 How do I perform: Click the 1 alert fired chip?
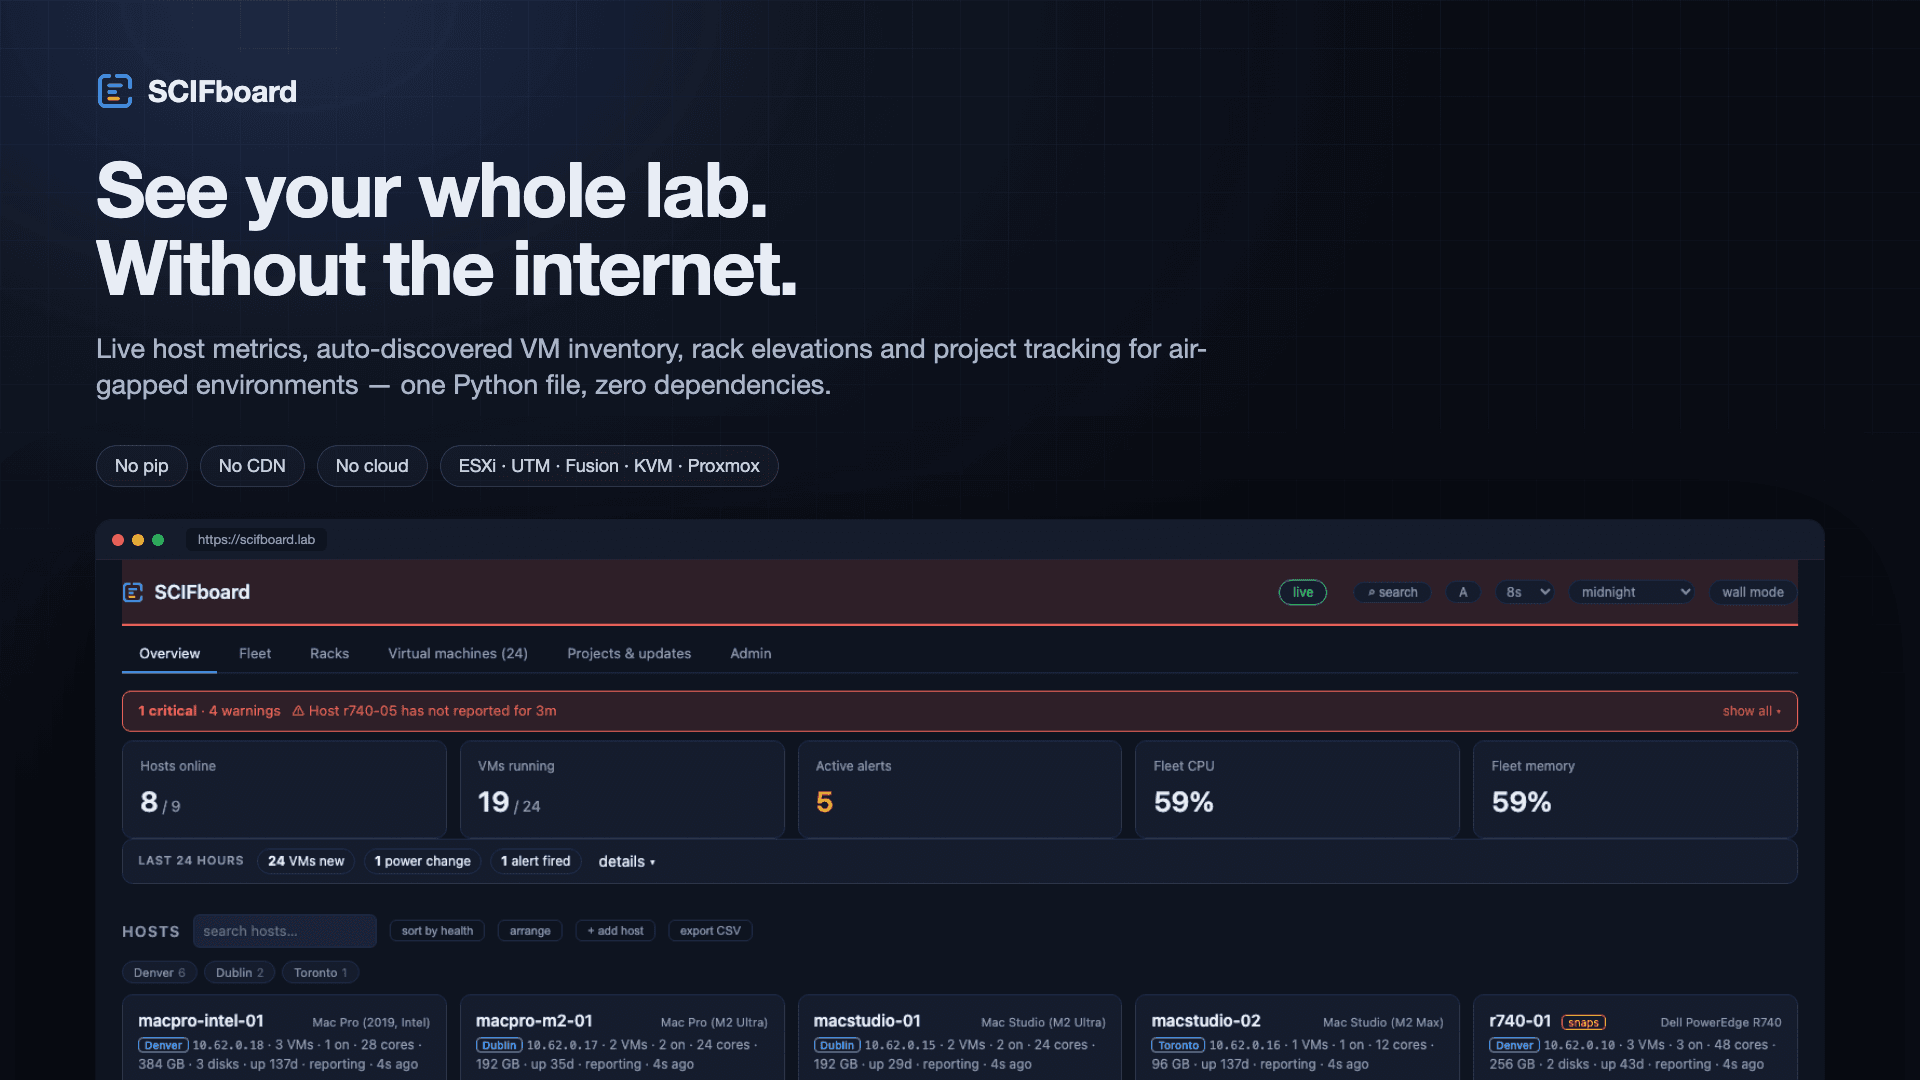click(x=536, y=861)
